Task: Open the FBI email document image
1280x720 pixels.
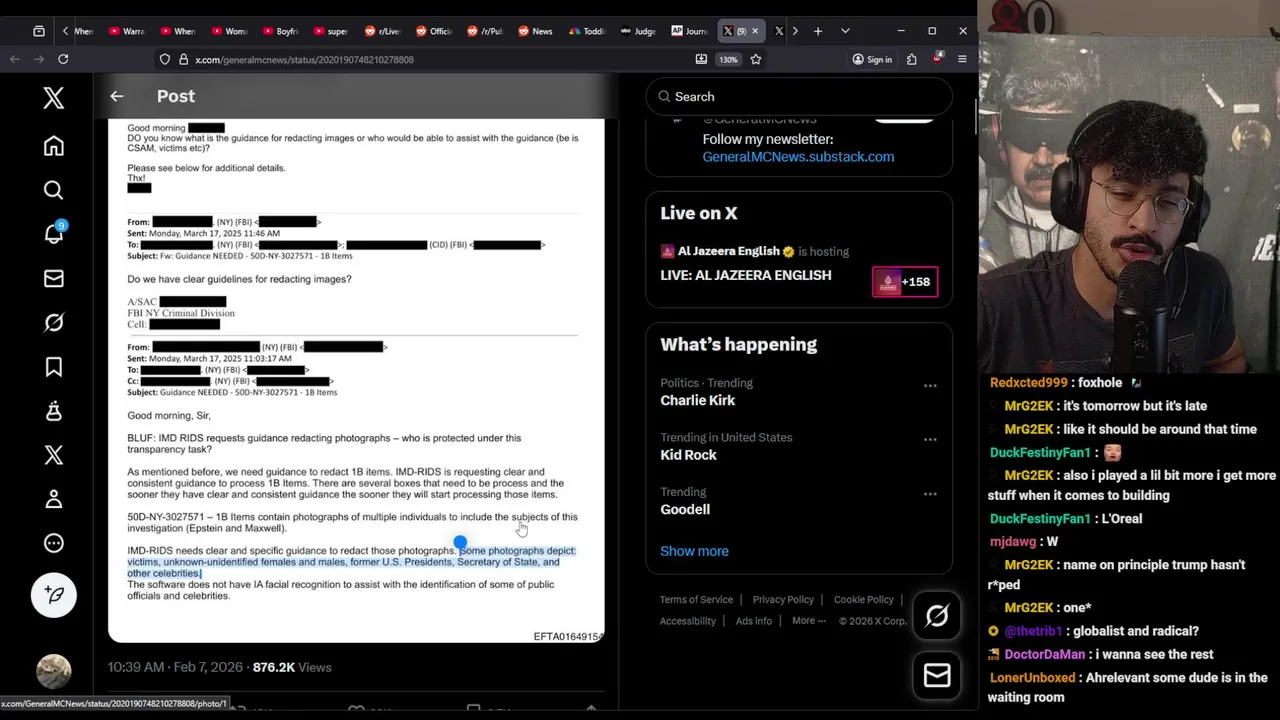Action: click(356, 380)
